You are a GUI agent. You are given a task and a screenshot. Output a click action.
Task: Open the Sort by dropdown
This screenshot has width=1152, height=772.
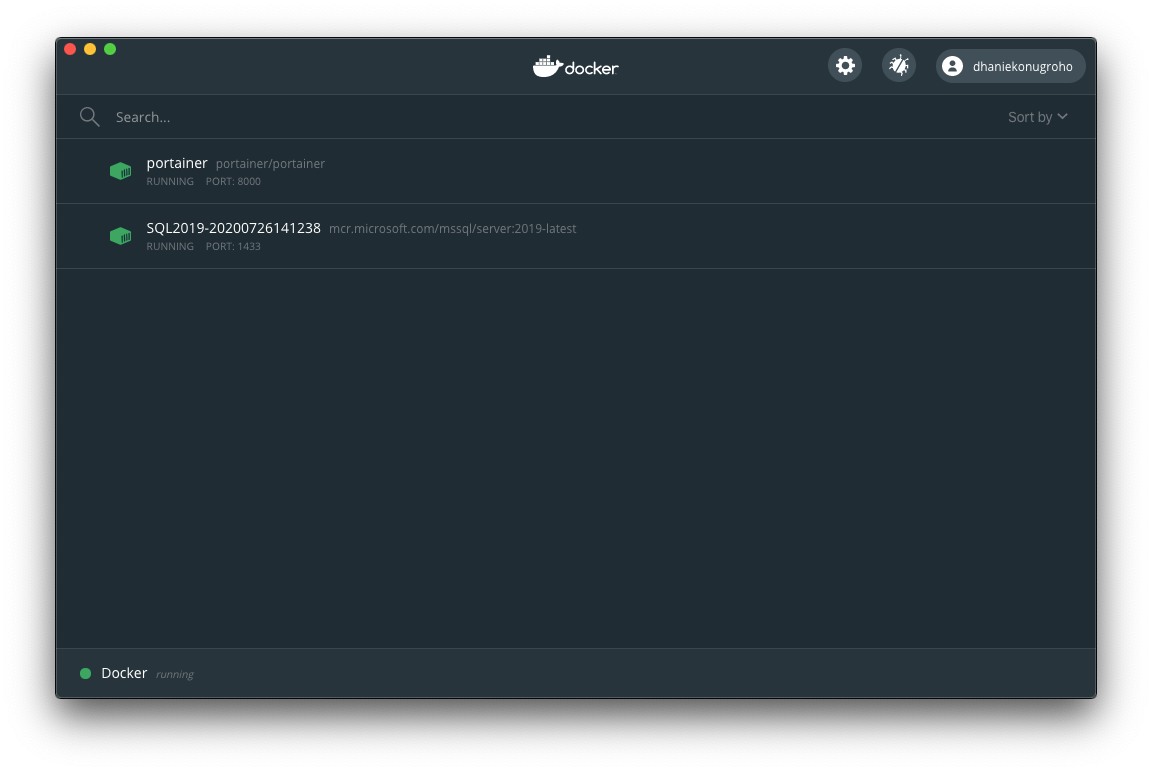point(1030,117)
